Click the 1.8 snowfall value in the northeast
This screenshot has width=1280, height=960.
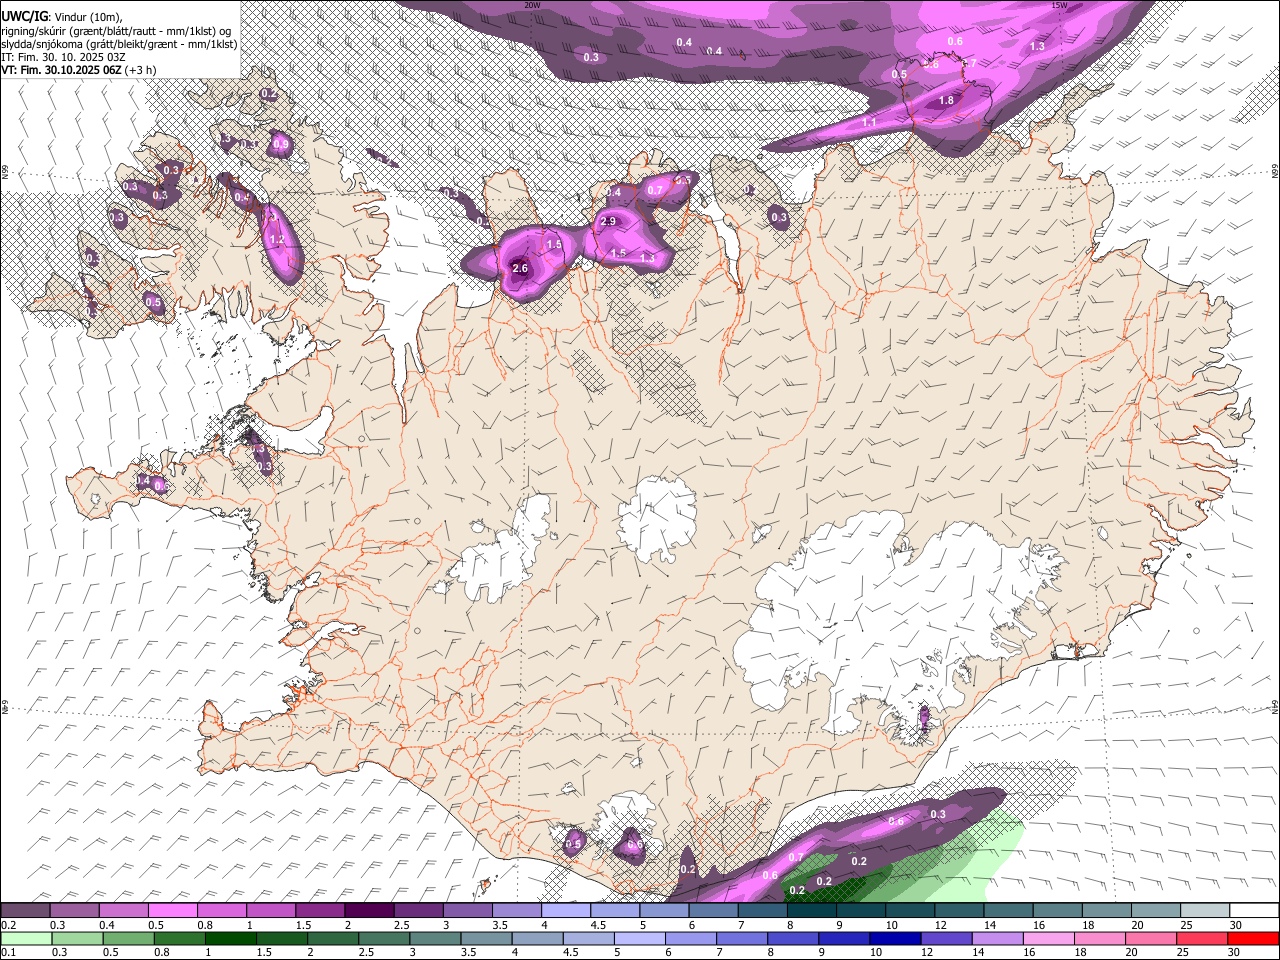(x=946, y=101)
